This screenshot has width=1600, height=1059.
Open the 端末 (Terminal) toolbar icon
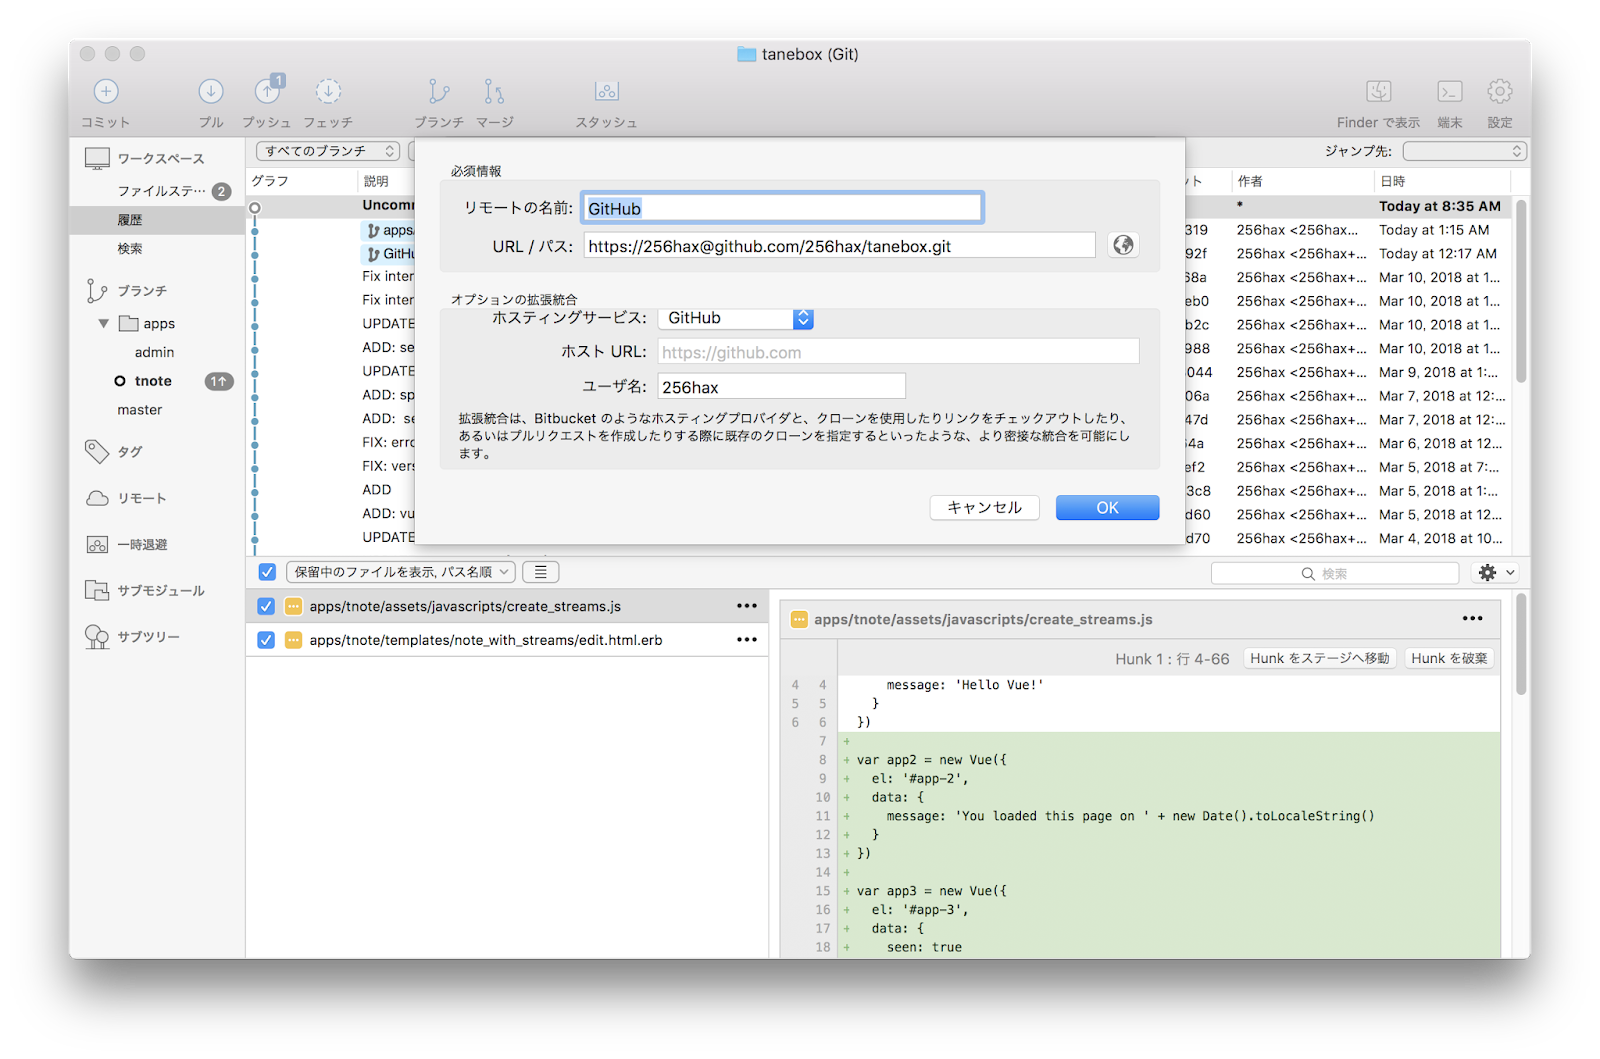coord(1450,92)
